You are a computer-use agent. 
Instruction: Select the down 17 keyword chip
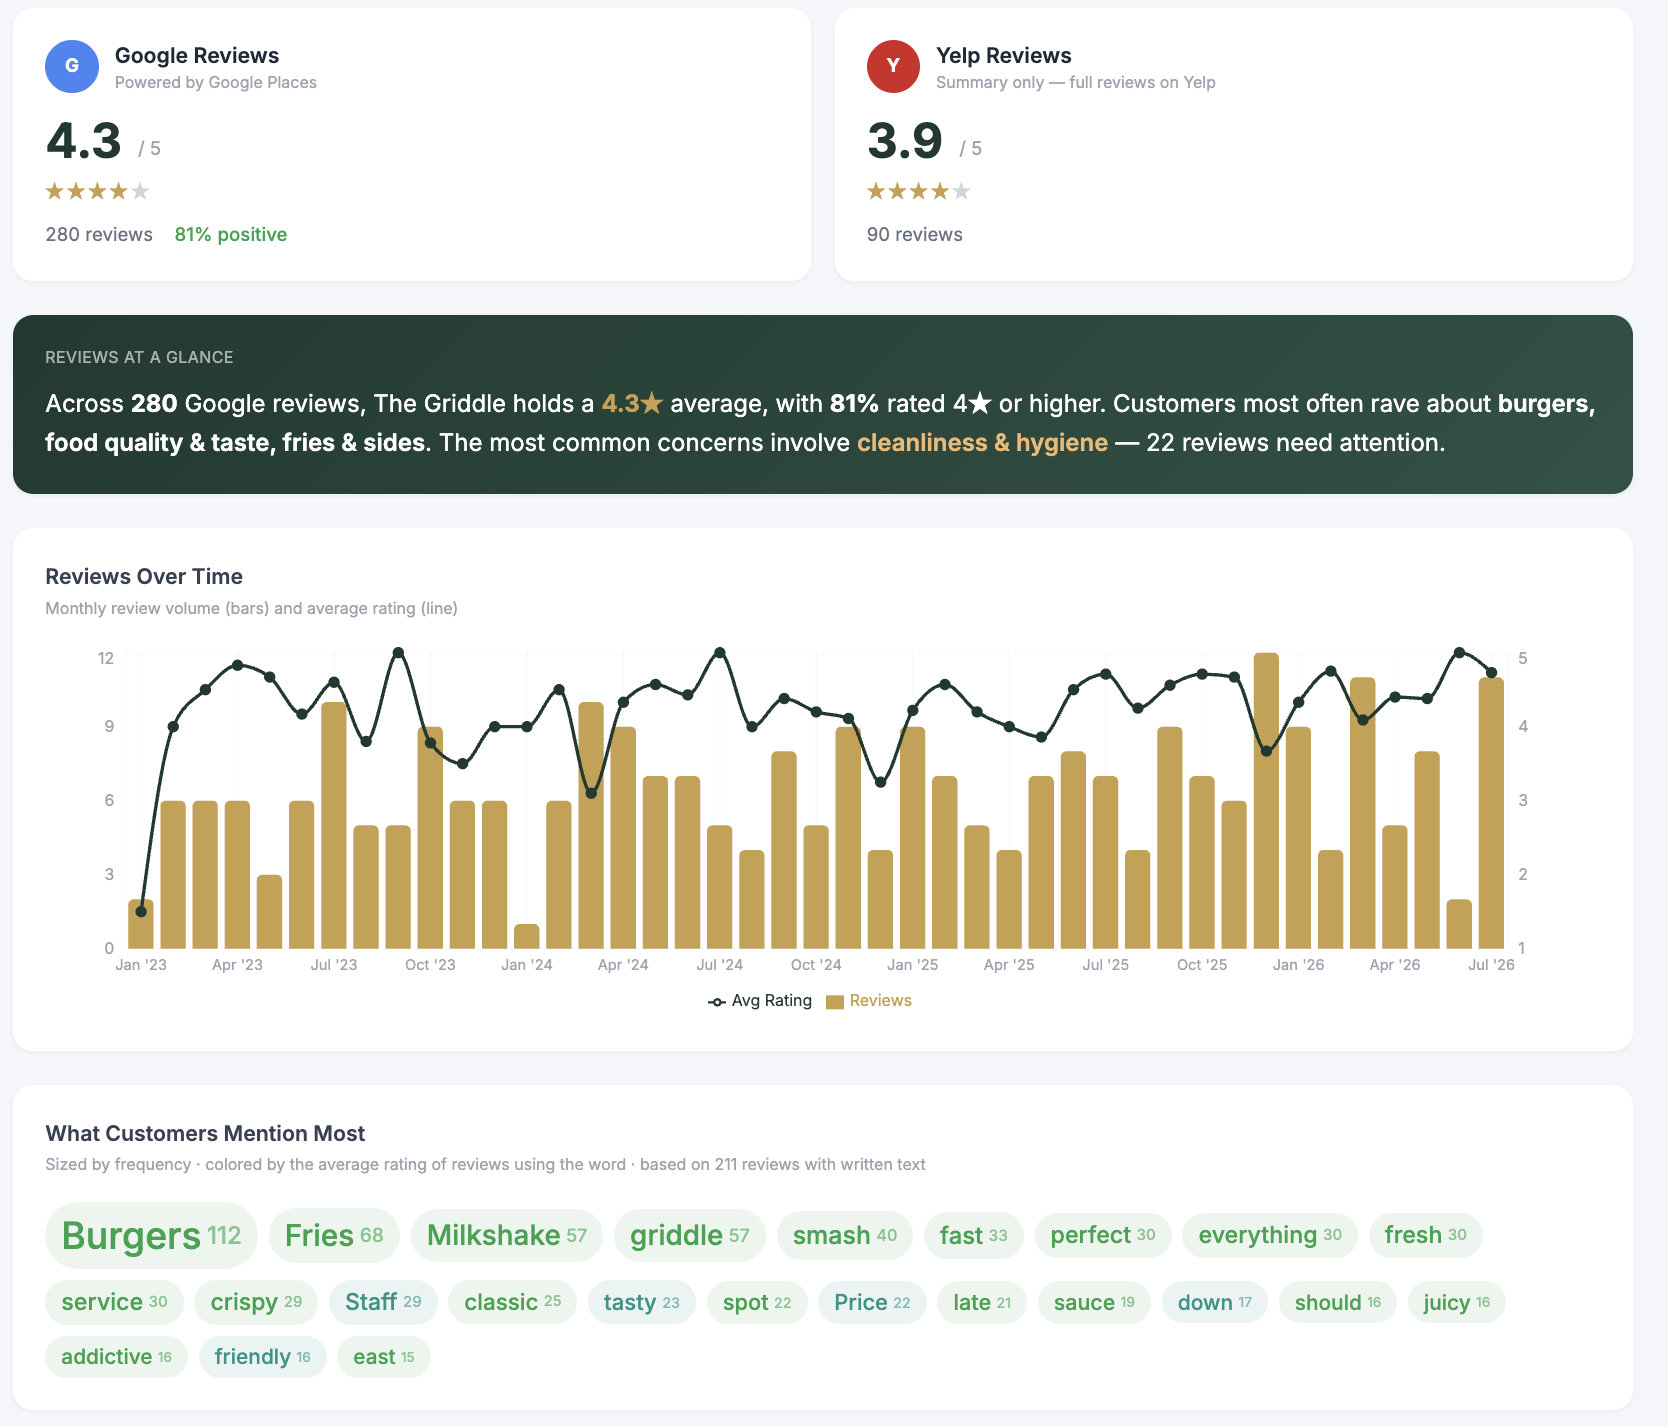1215,1302
